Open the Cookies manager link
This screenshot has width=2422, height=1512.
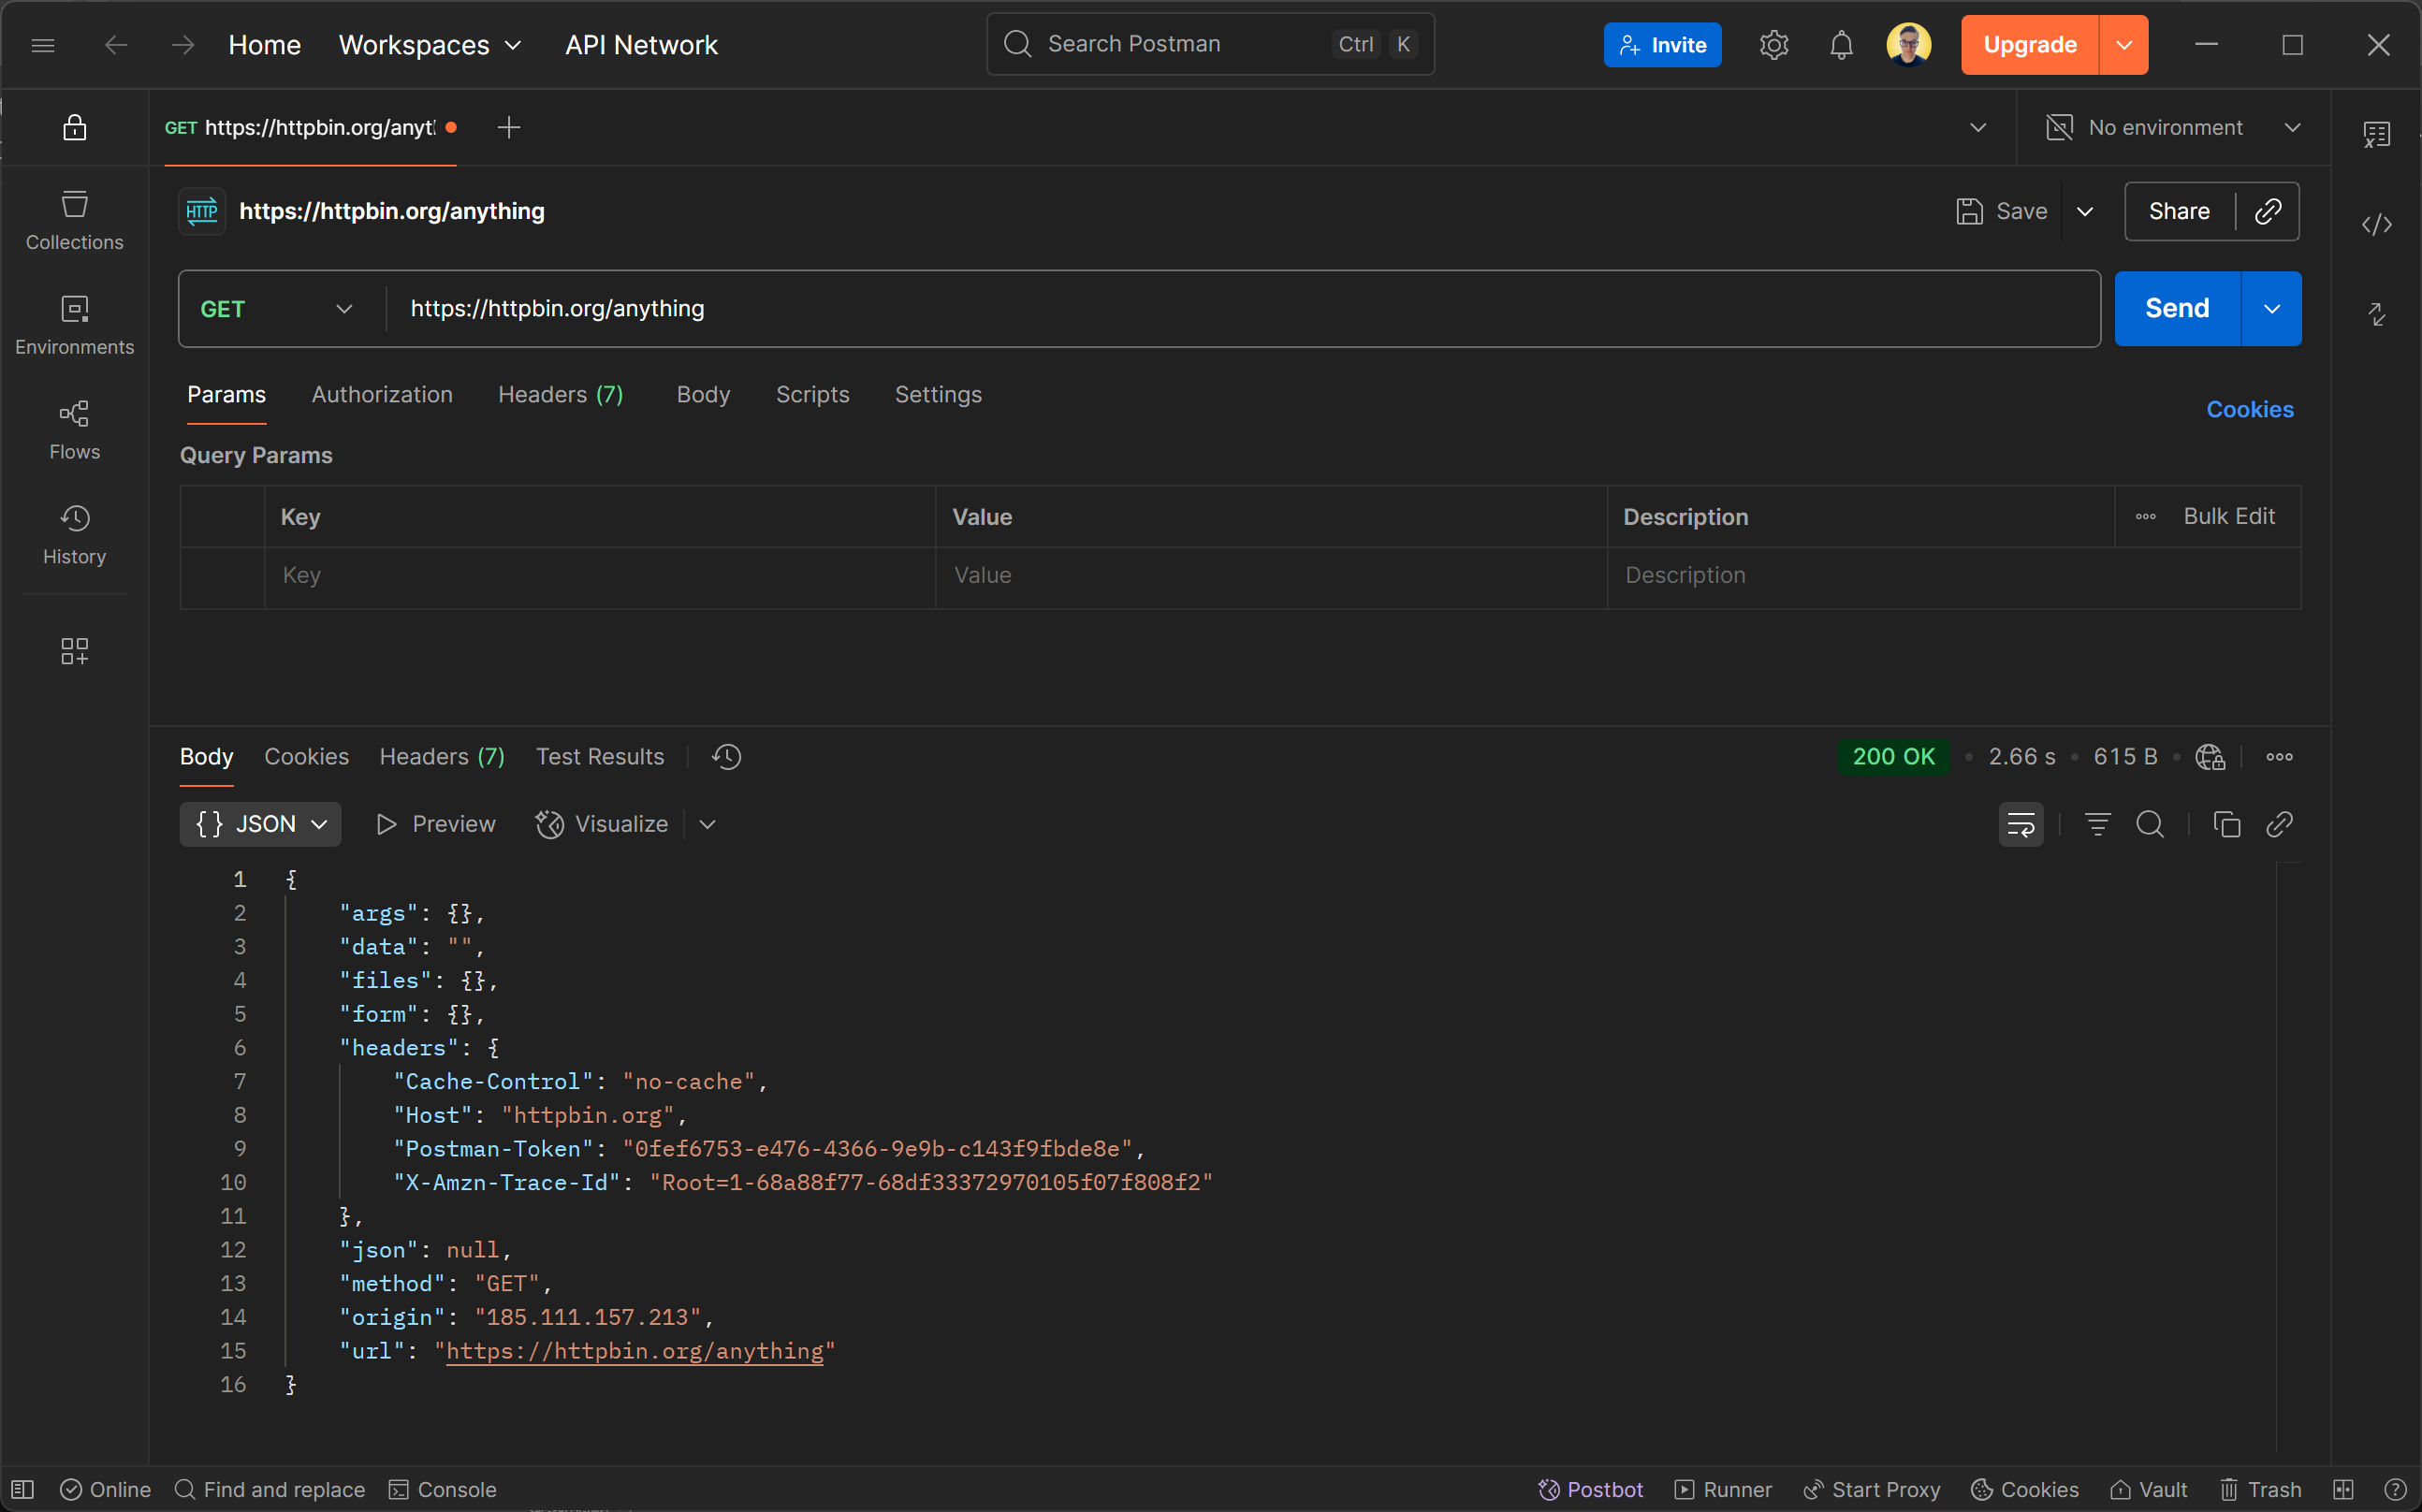click(2249, 409)
